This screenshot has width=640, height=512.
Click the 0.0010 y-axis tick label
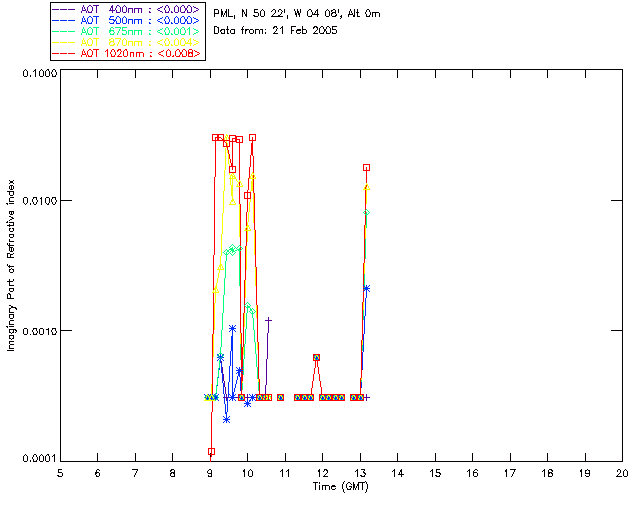tap(39, 331)
